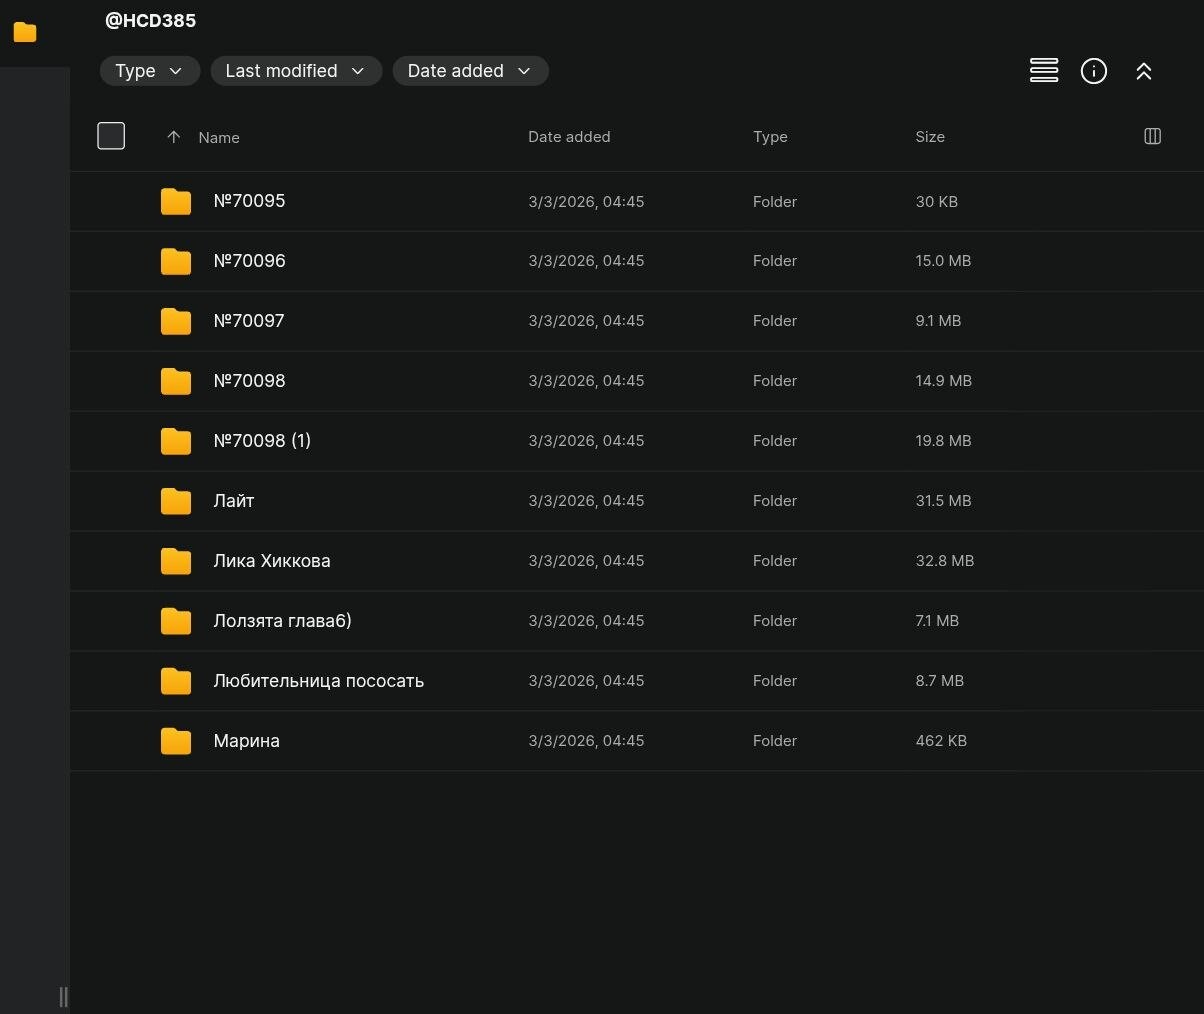Open the column settings icon

[x=1152, y=137]
